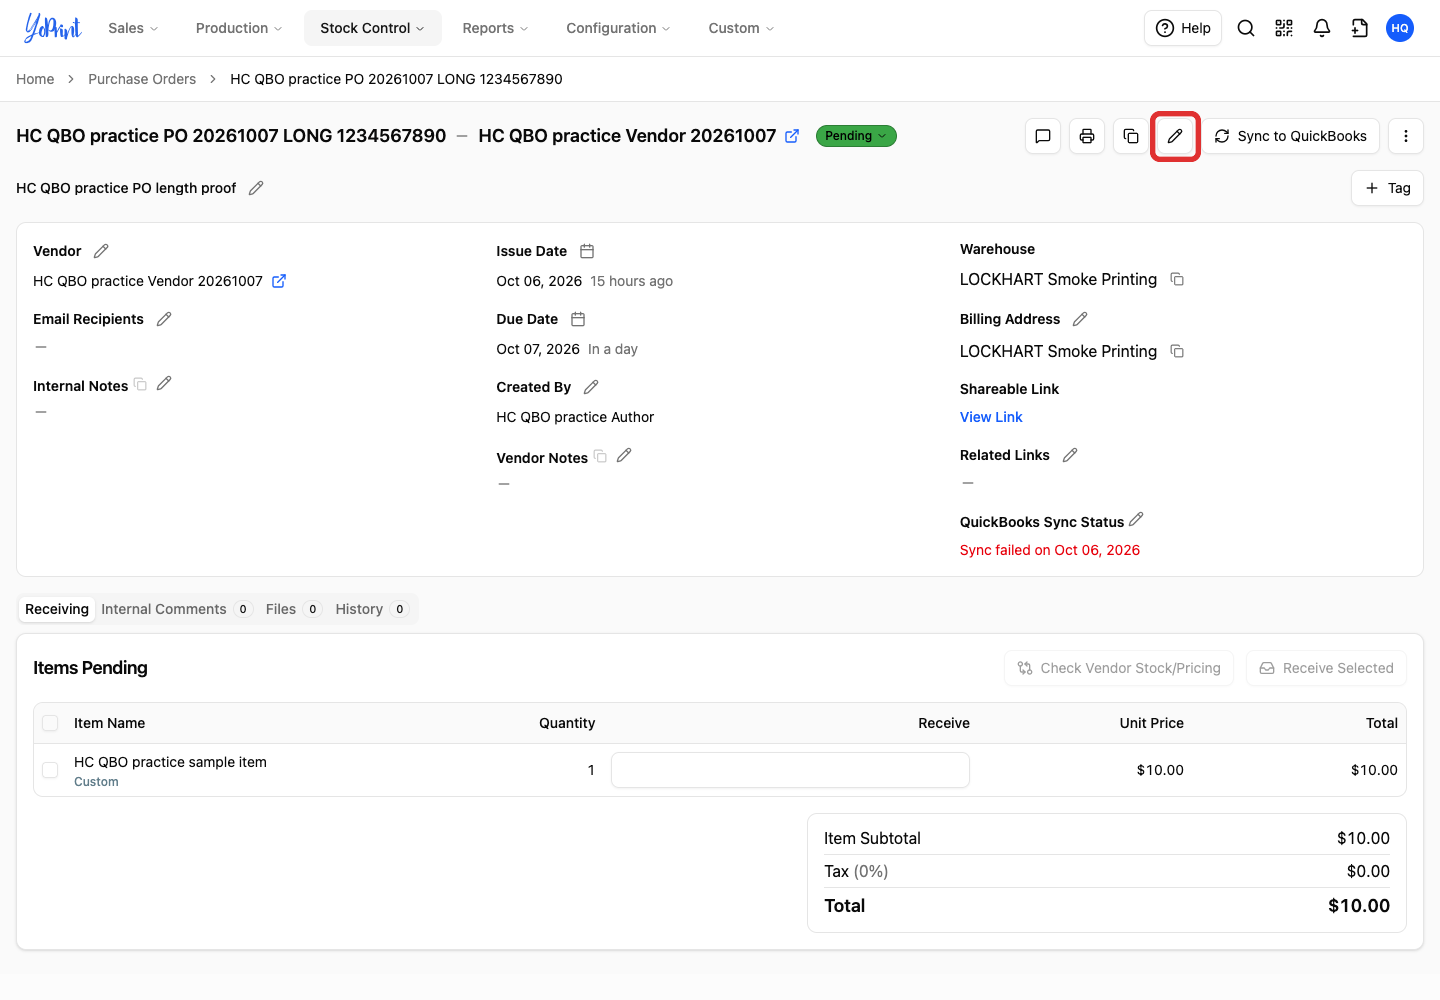Expand the Reports menu
Viewport: 1440px width, 1000px height.
click(495, 28)
